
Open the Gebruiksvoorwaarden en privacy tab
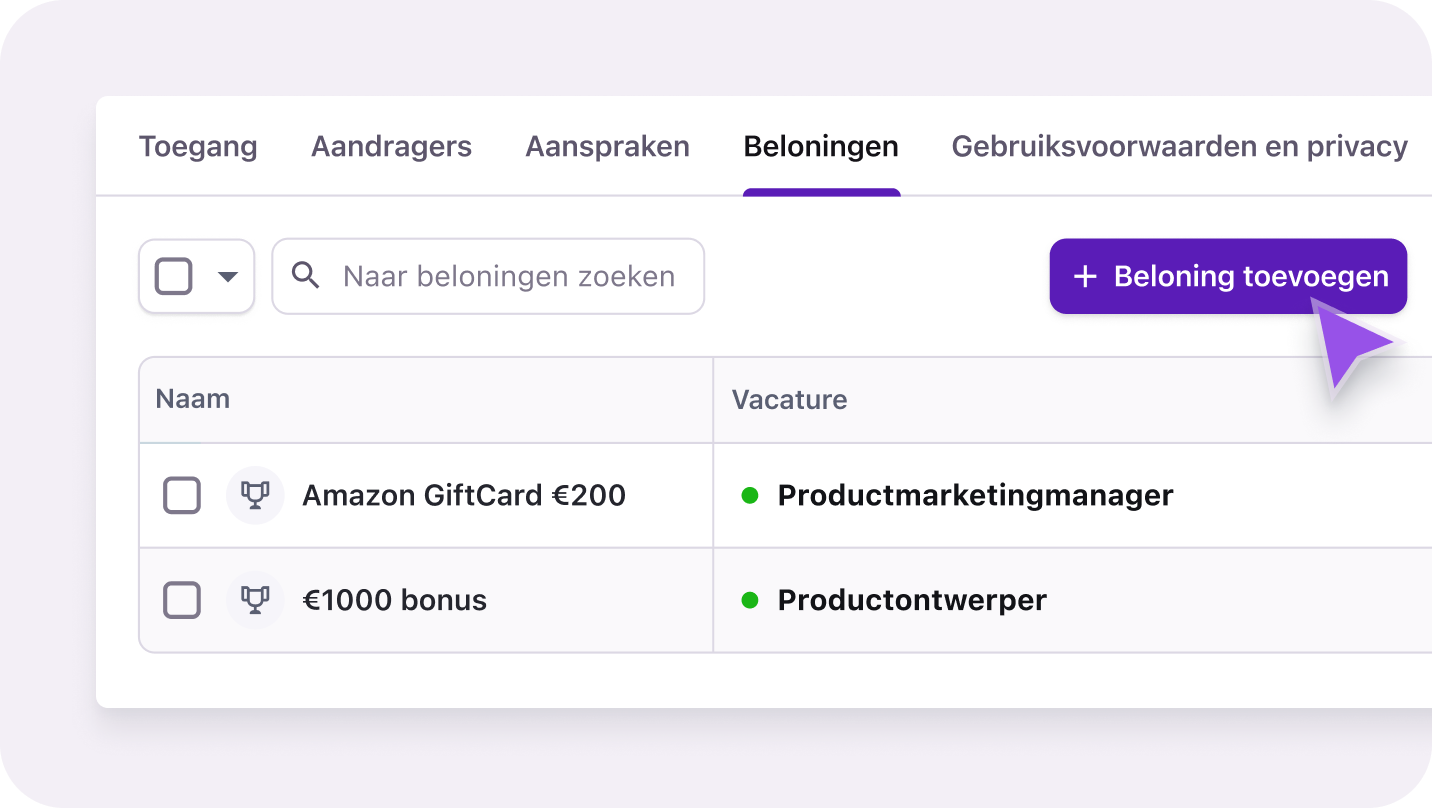click(1179, 146)
